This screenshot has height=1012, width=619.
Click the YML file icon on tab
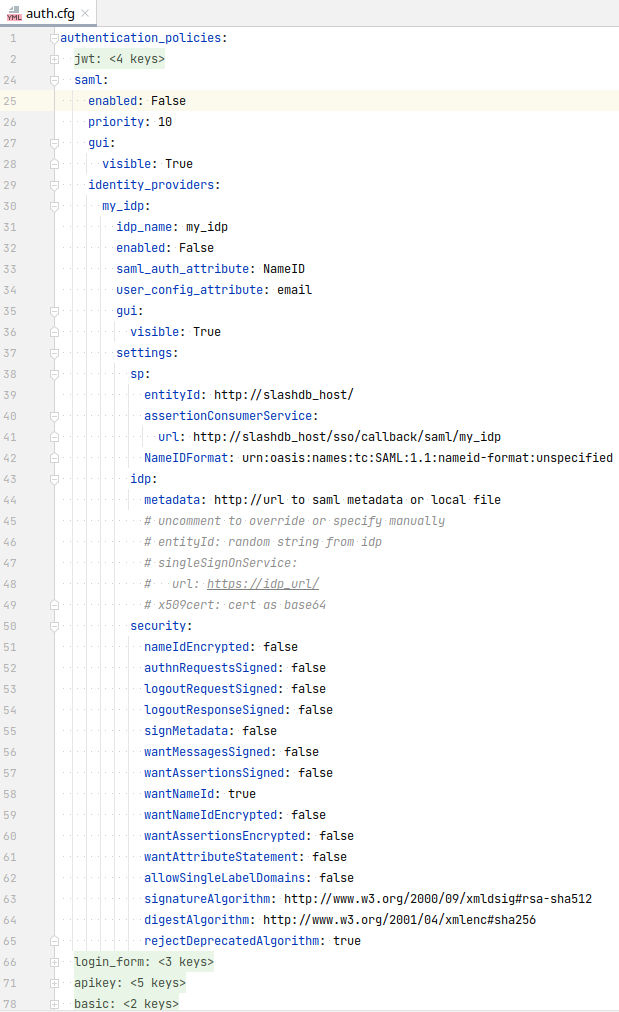[x=14, y=14]
